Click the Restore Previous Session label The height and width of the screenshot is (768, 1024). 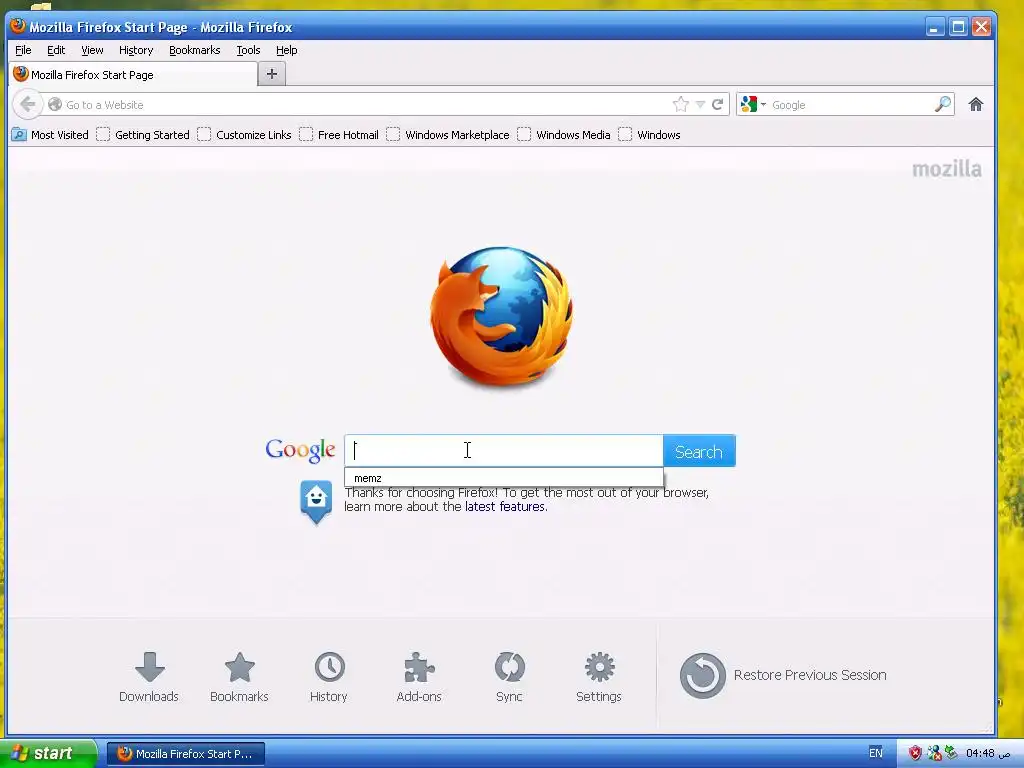click(x=810, y=675)
